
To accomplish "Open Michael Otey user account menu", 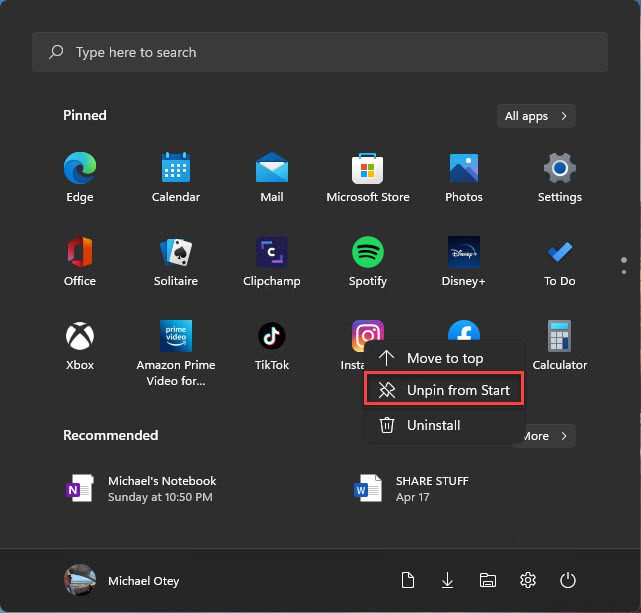I will [122, 580].
